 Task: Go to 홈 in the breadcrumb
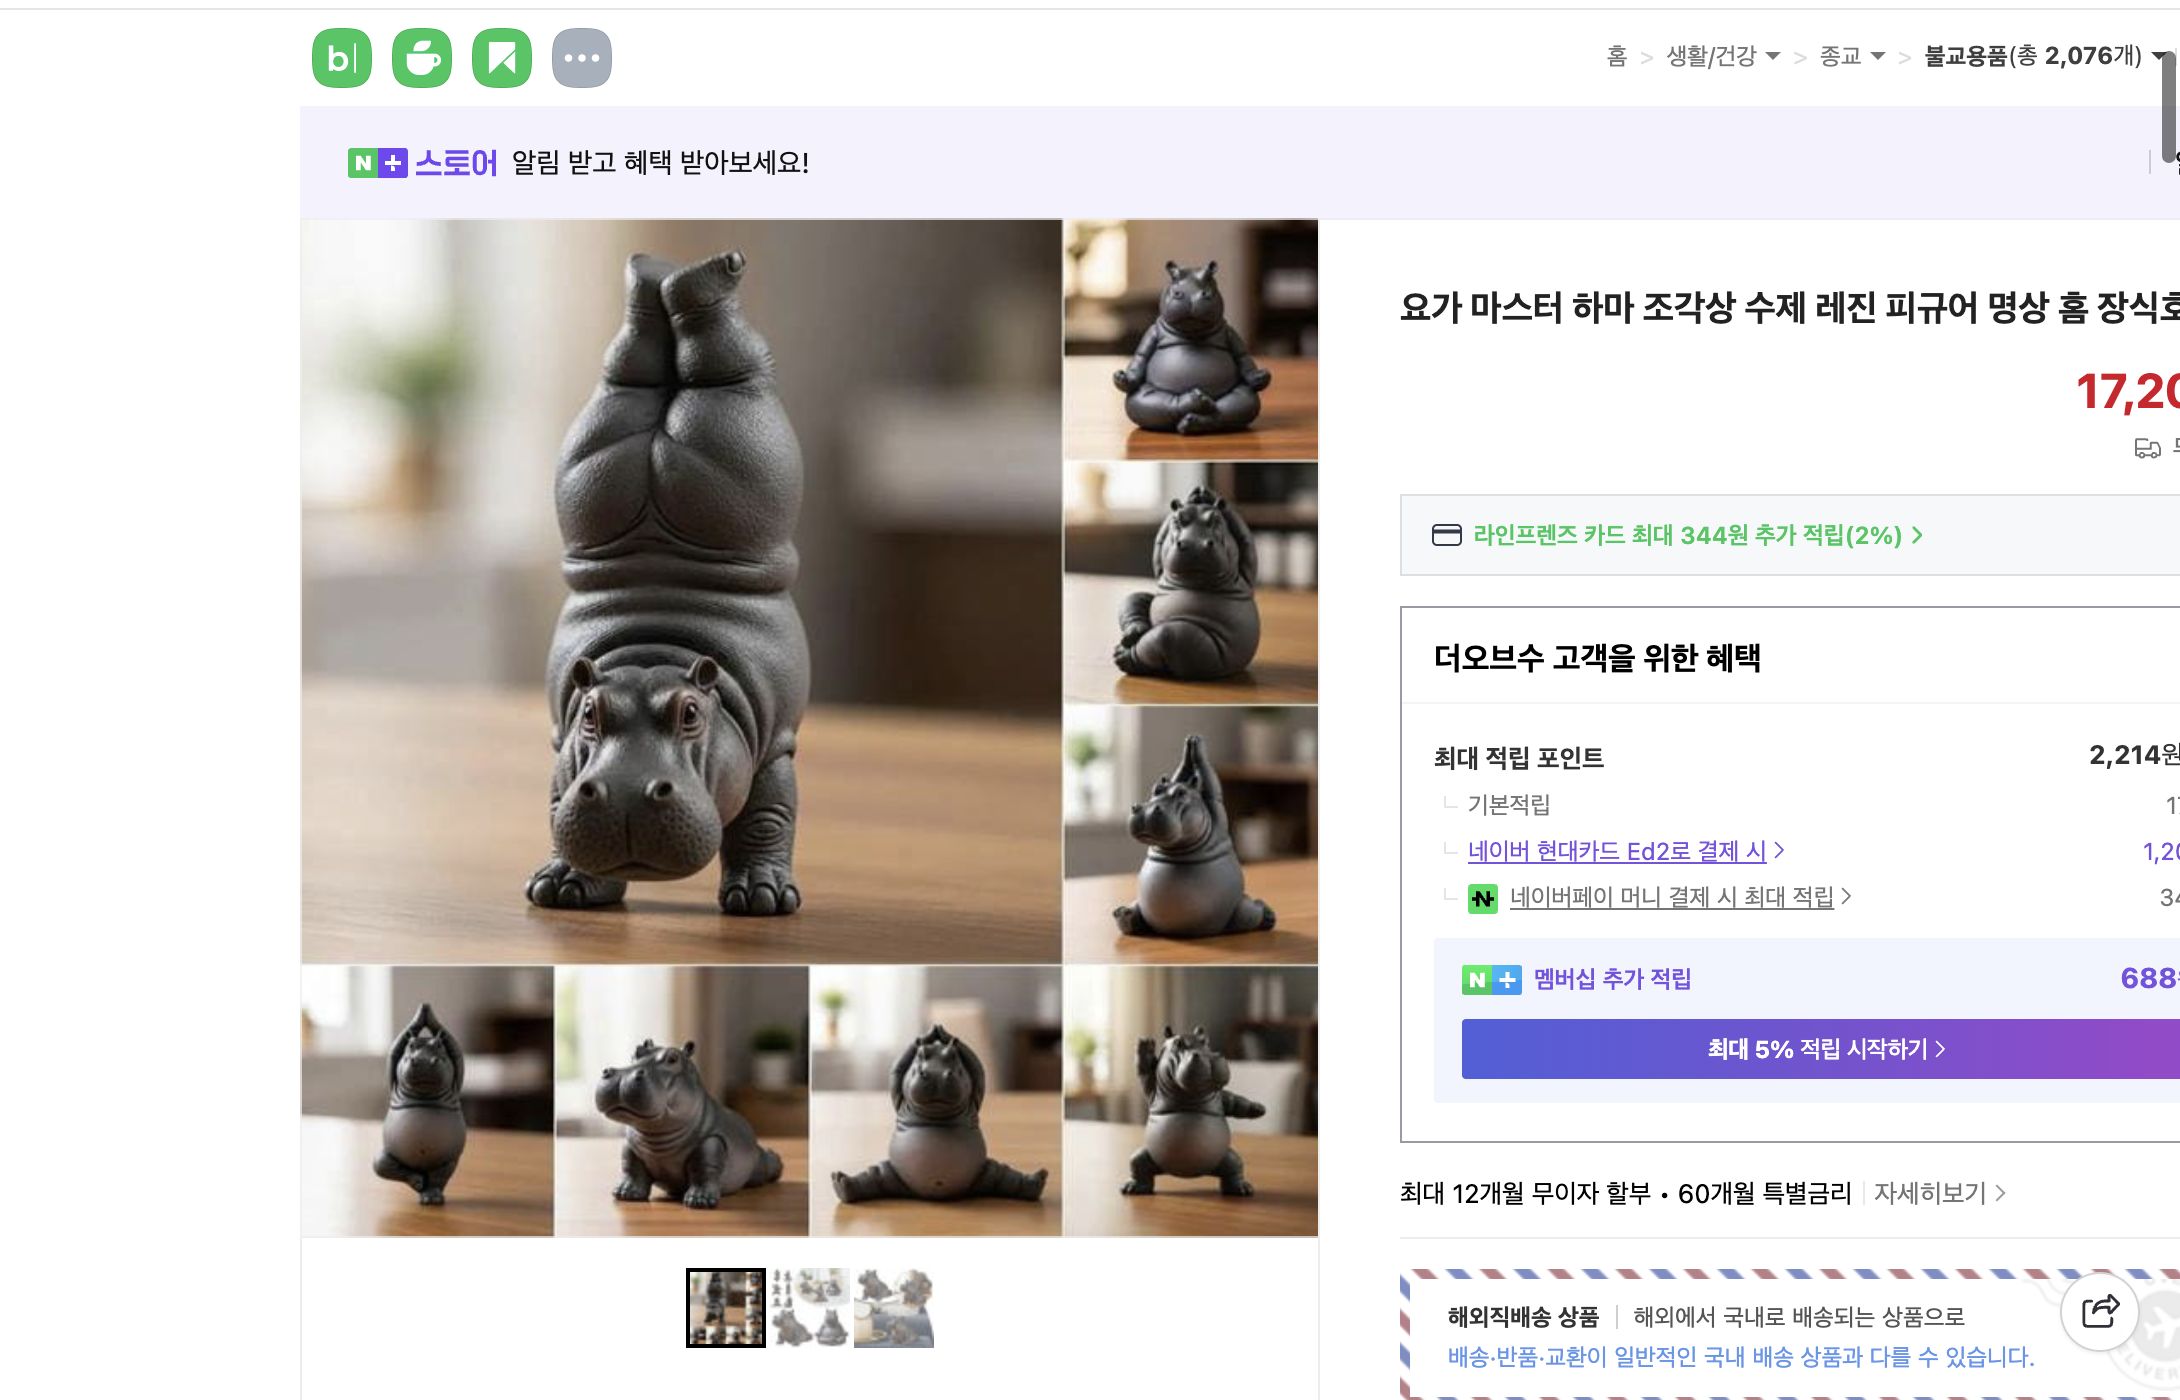point(1616,57)
